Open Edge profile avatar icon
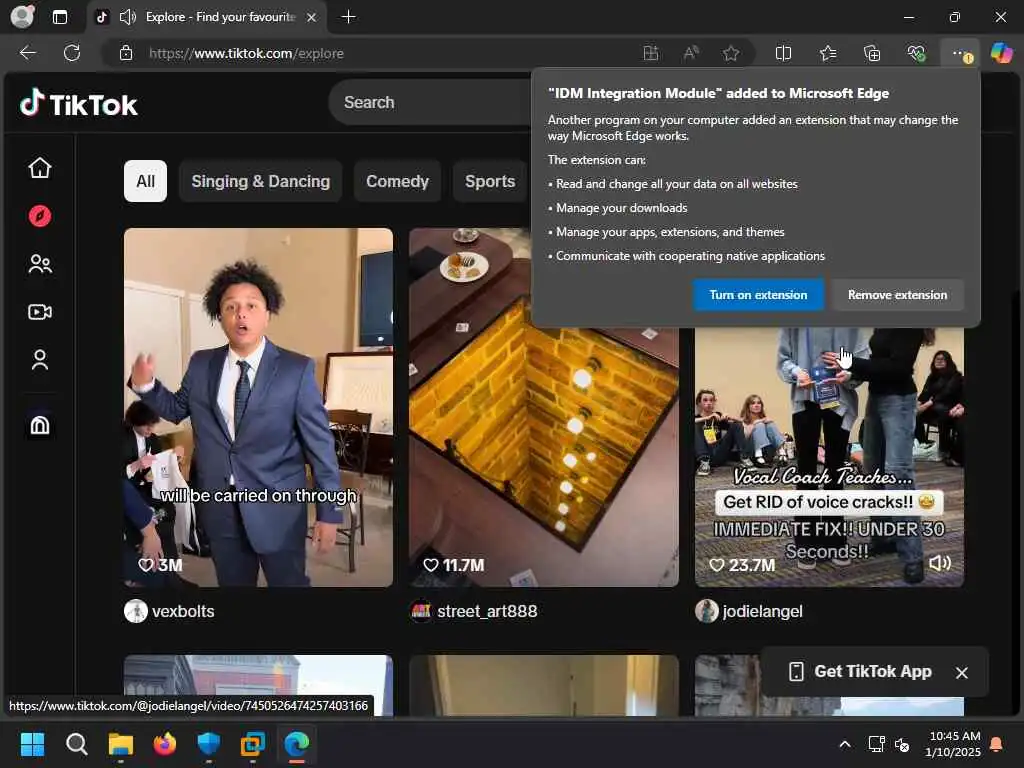This screenshot has width=1024, height=768. (22, 16)
